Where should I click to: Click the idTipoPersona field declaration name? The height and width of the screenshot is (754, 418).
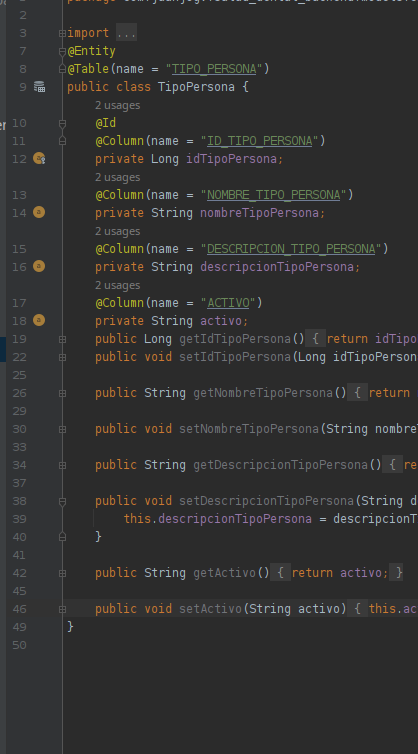point(231,159)
